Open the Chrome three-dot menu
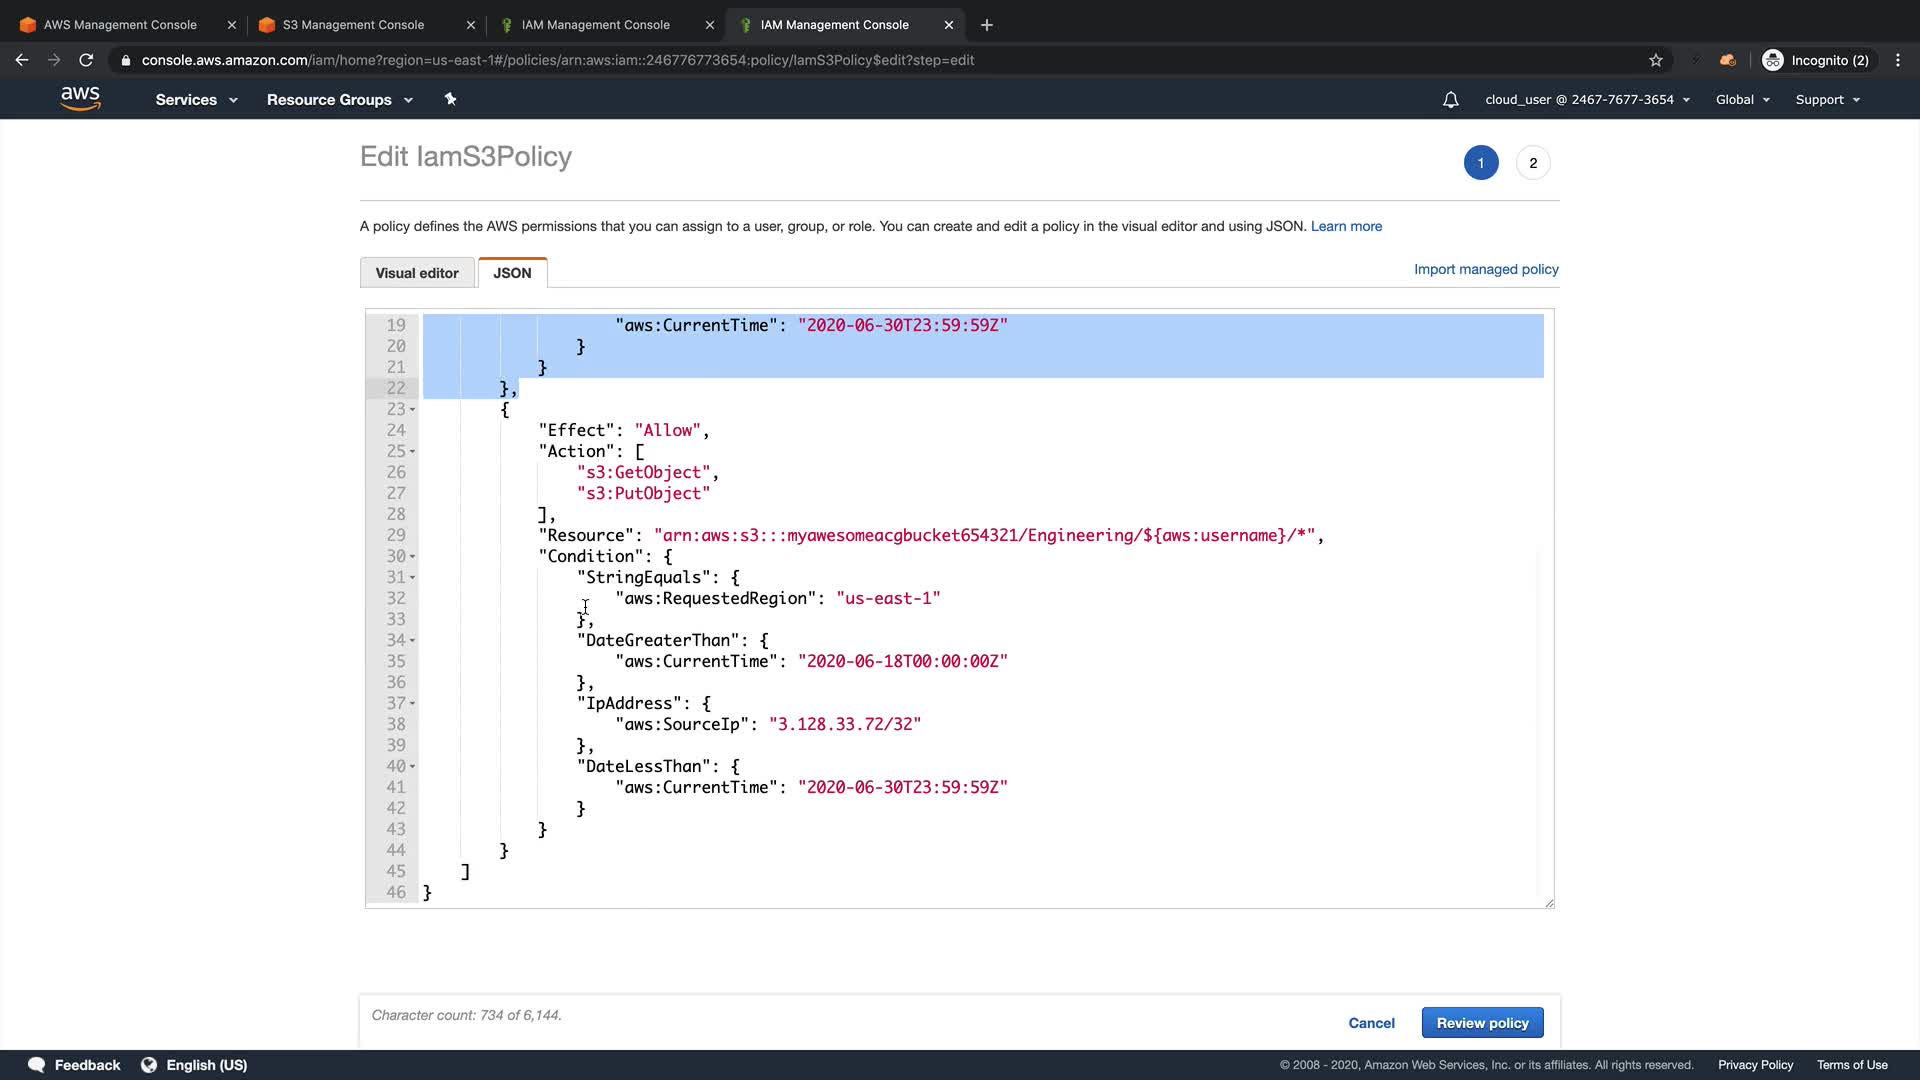 (x=1898, y=60)
